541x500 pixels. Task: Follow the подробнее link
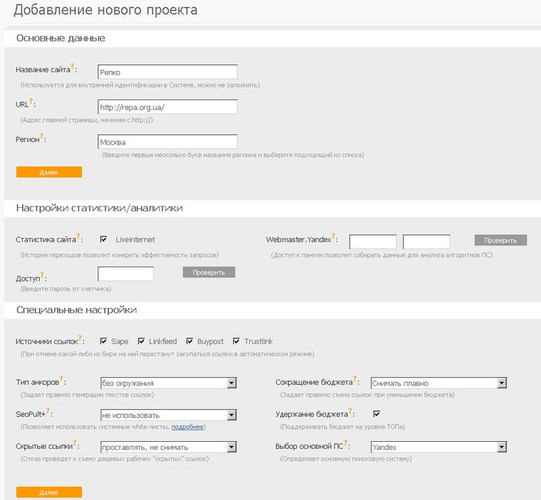tap(187, 427)
